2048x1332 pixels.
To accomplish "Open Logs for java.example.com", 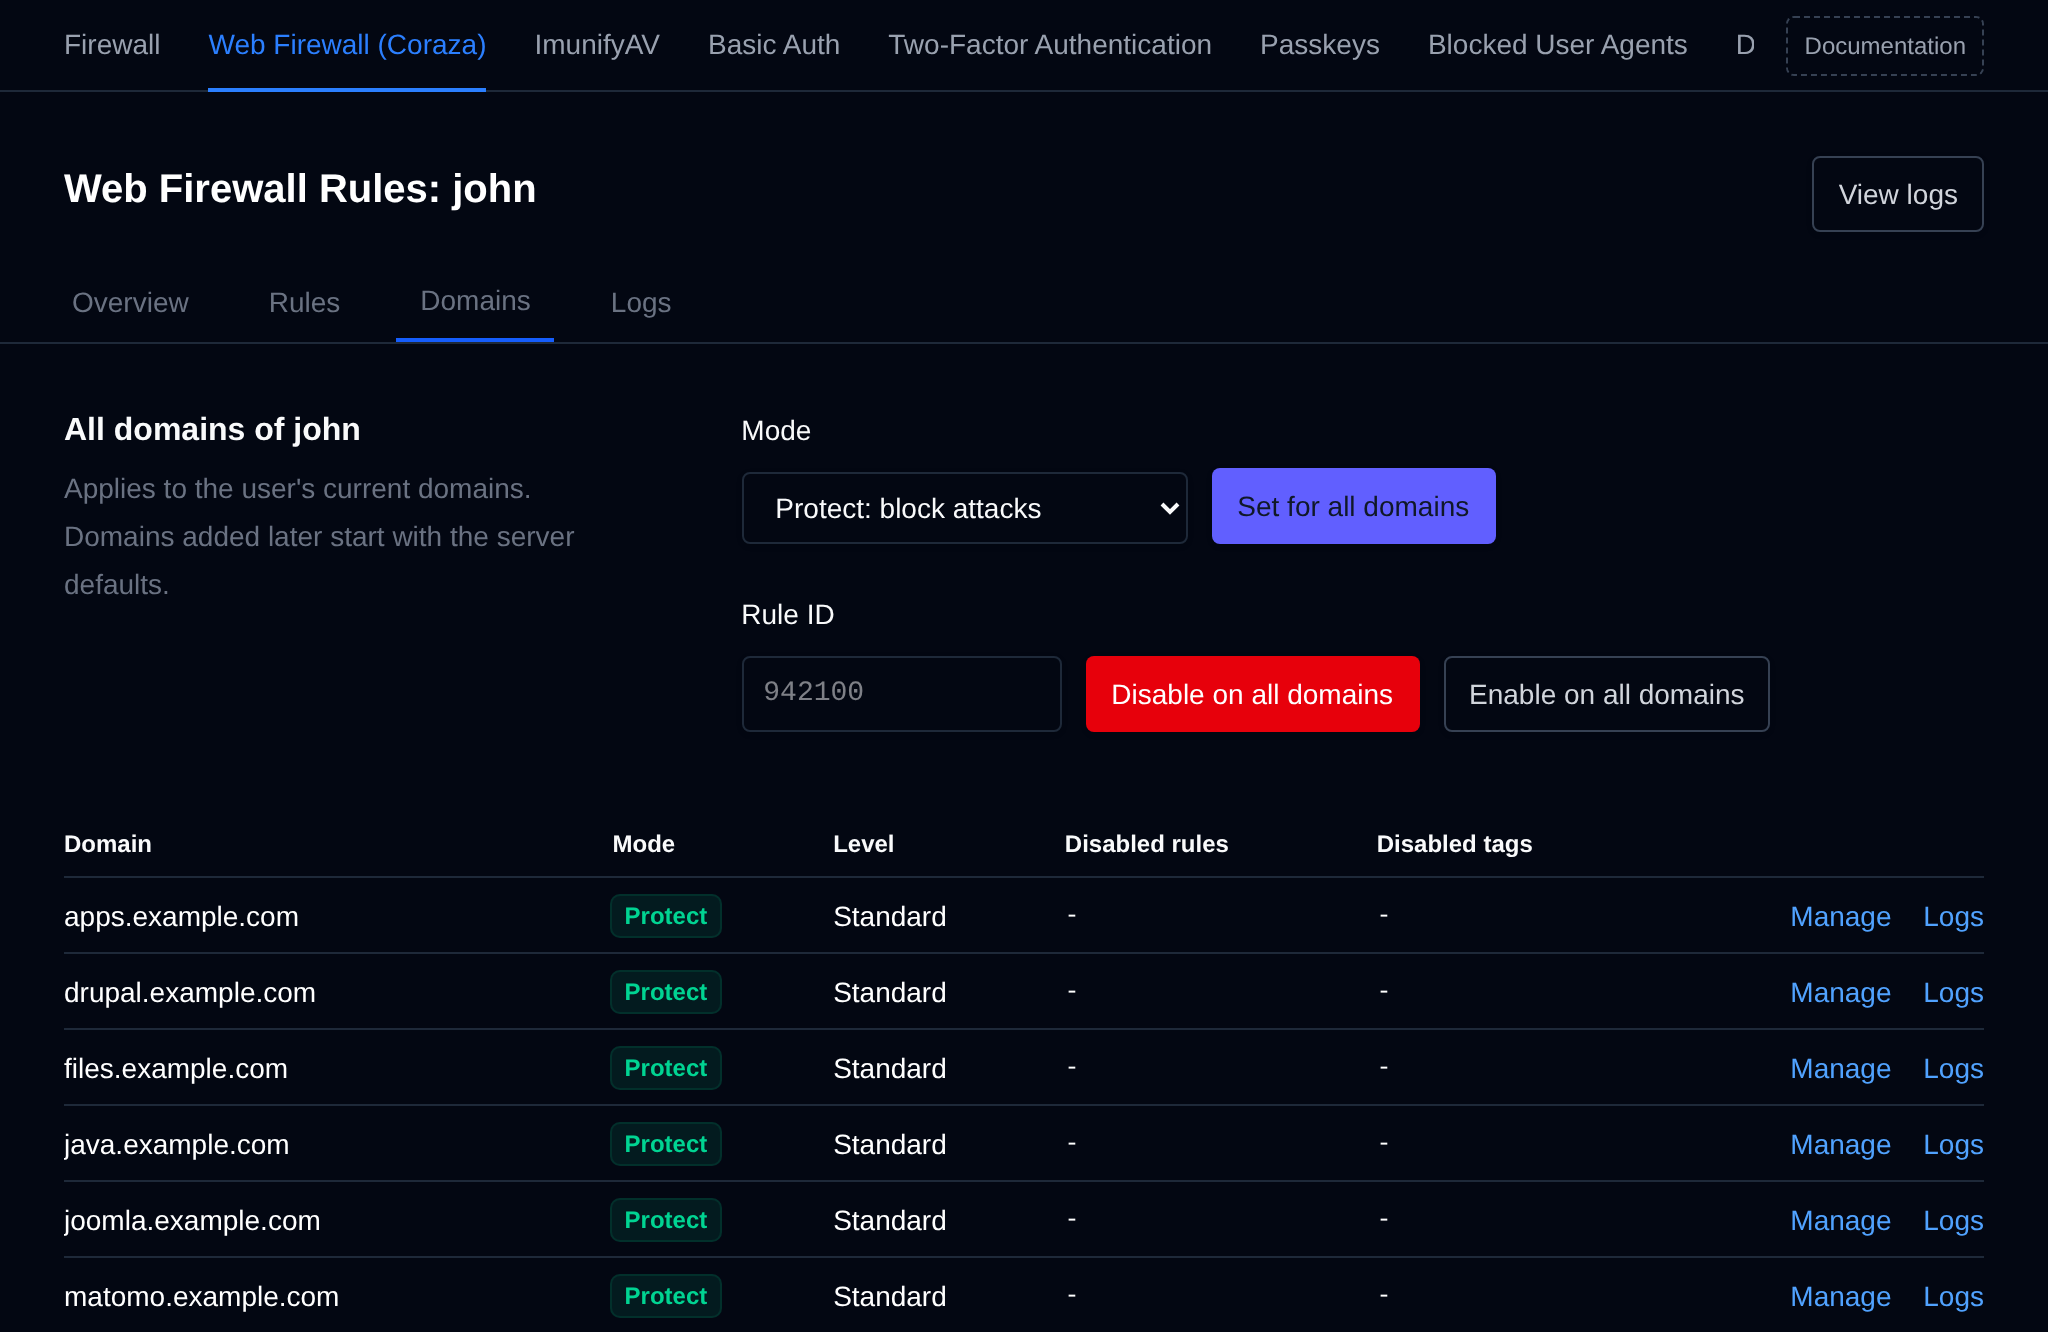I will click(1954, 1144).
